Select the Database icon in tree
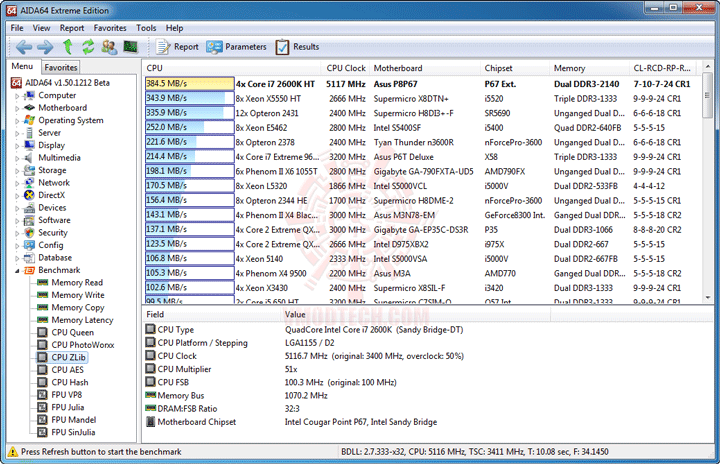This screenshot has height=464, width=720. pyautogui.click(x=29, y=258)
